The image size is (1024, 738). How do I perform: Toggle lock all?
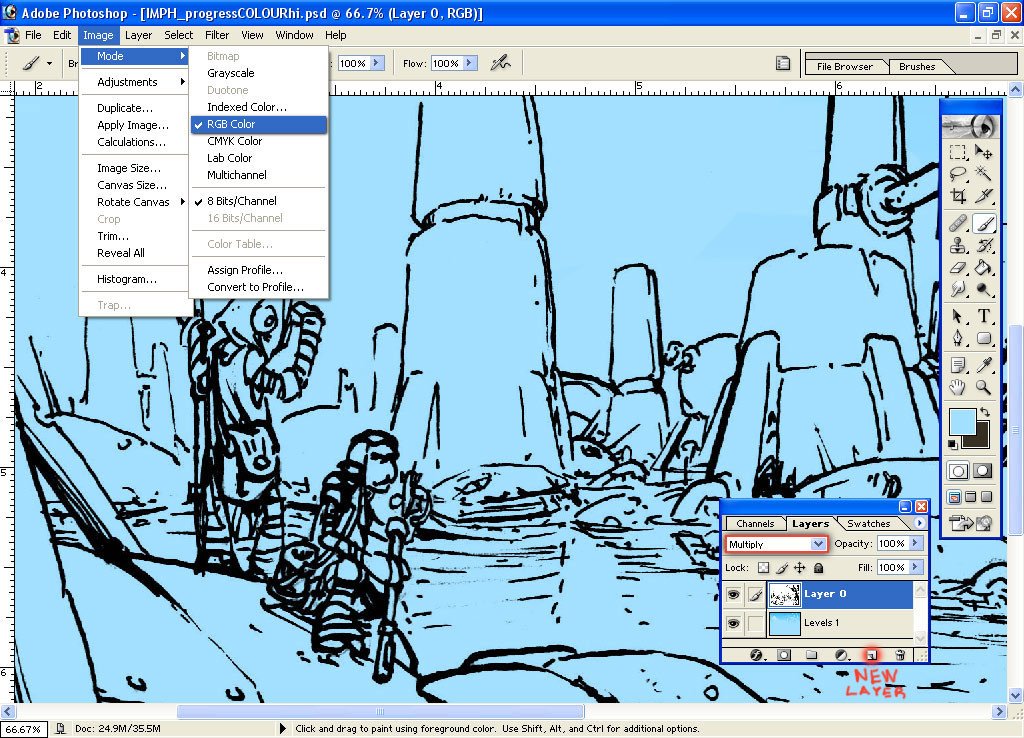click(818, 568)
